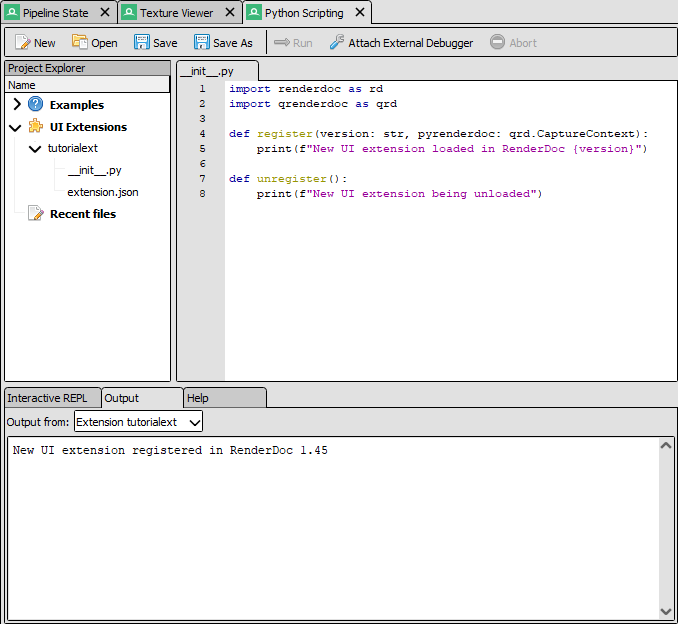This screenshot has height=624, width=678.
Task: Click the Save button label
Action: pos(165,43)
